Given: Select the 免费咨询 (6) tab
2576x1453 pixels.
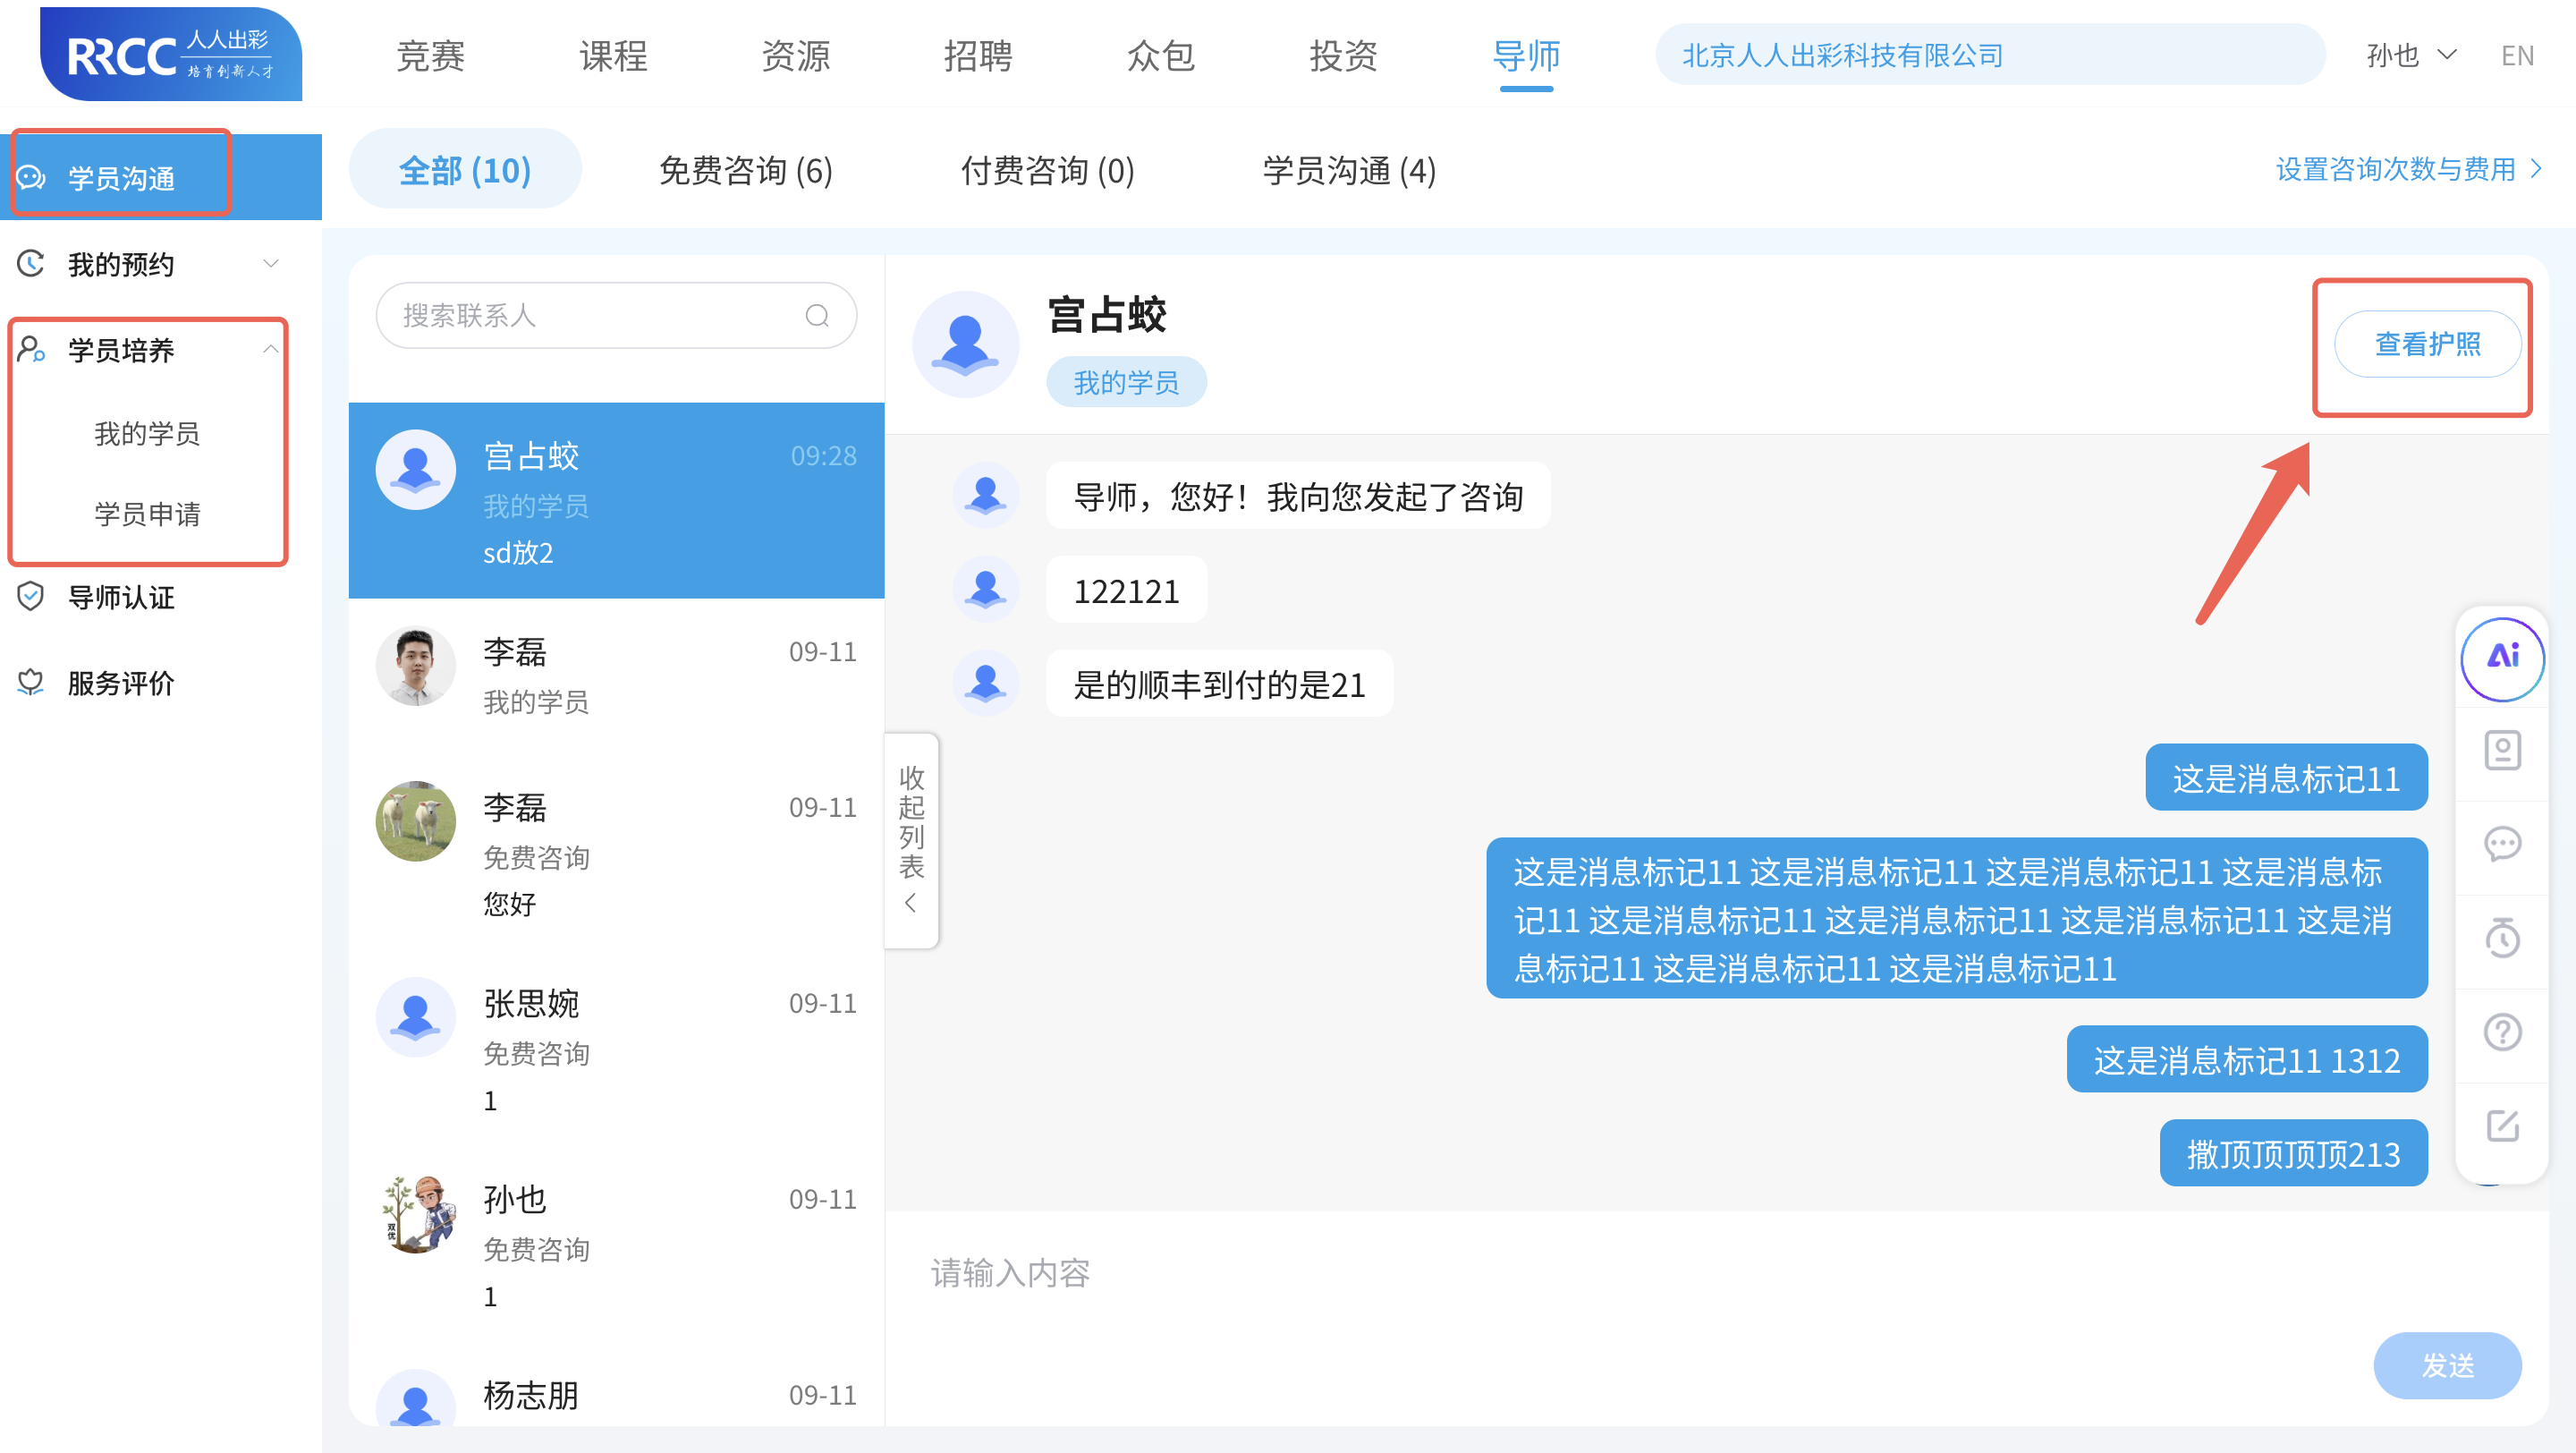Looking at the screenshot, I should coord(745,170).
